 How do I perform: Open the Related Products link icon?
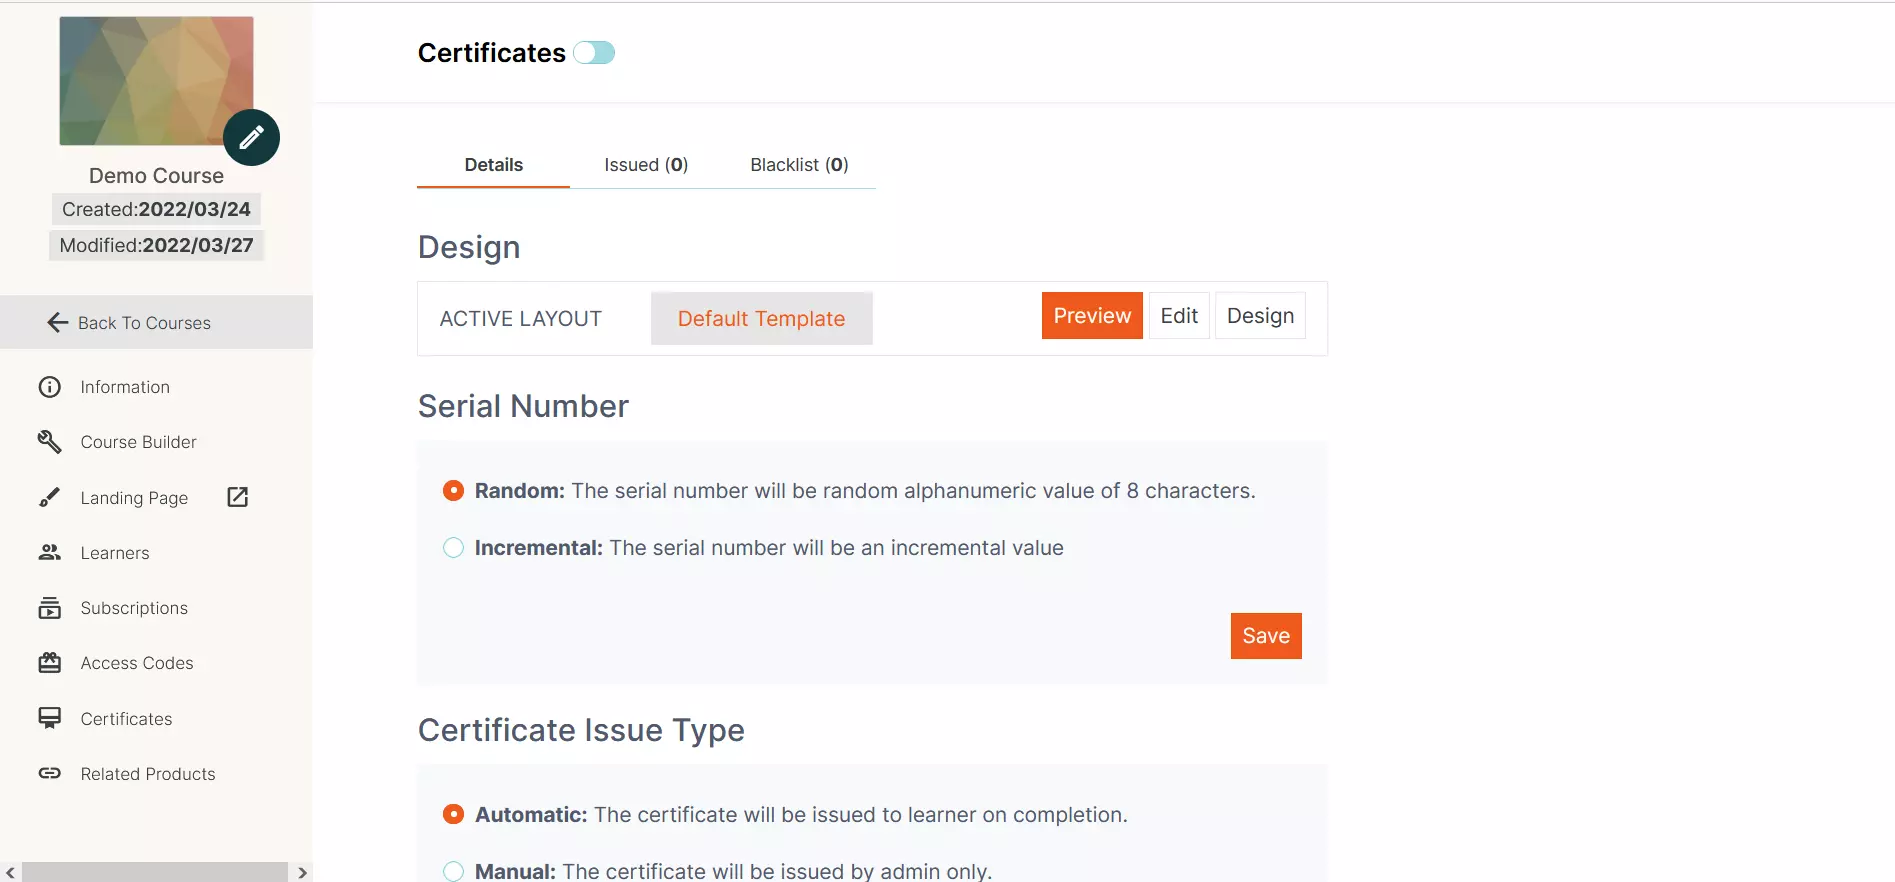[x=49, y=773]
